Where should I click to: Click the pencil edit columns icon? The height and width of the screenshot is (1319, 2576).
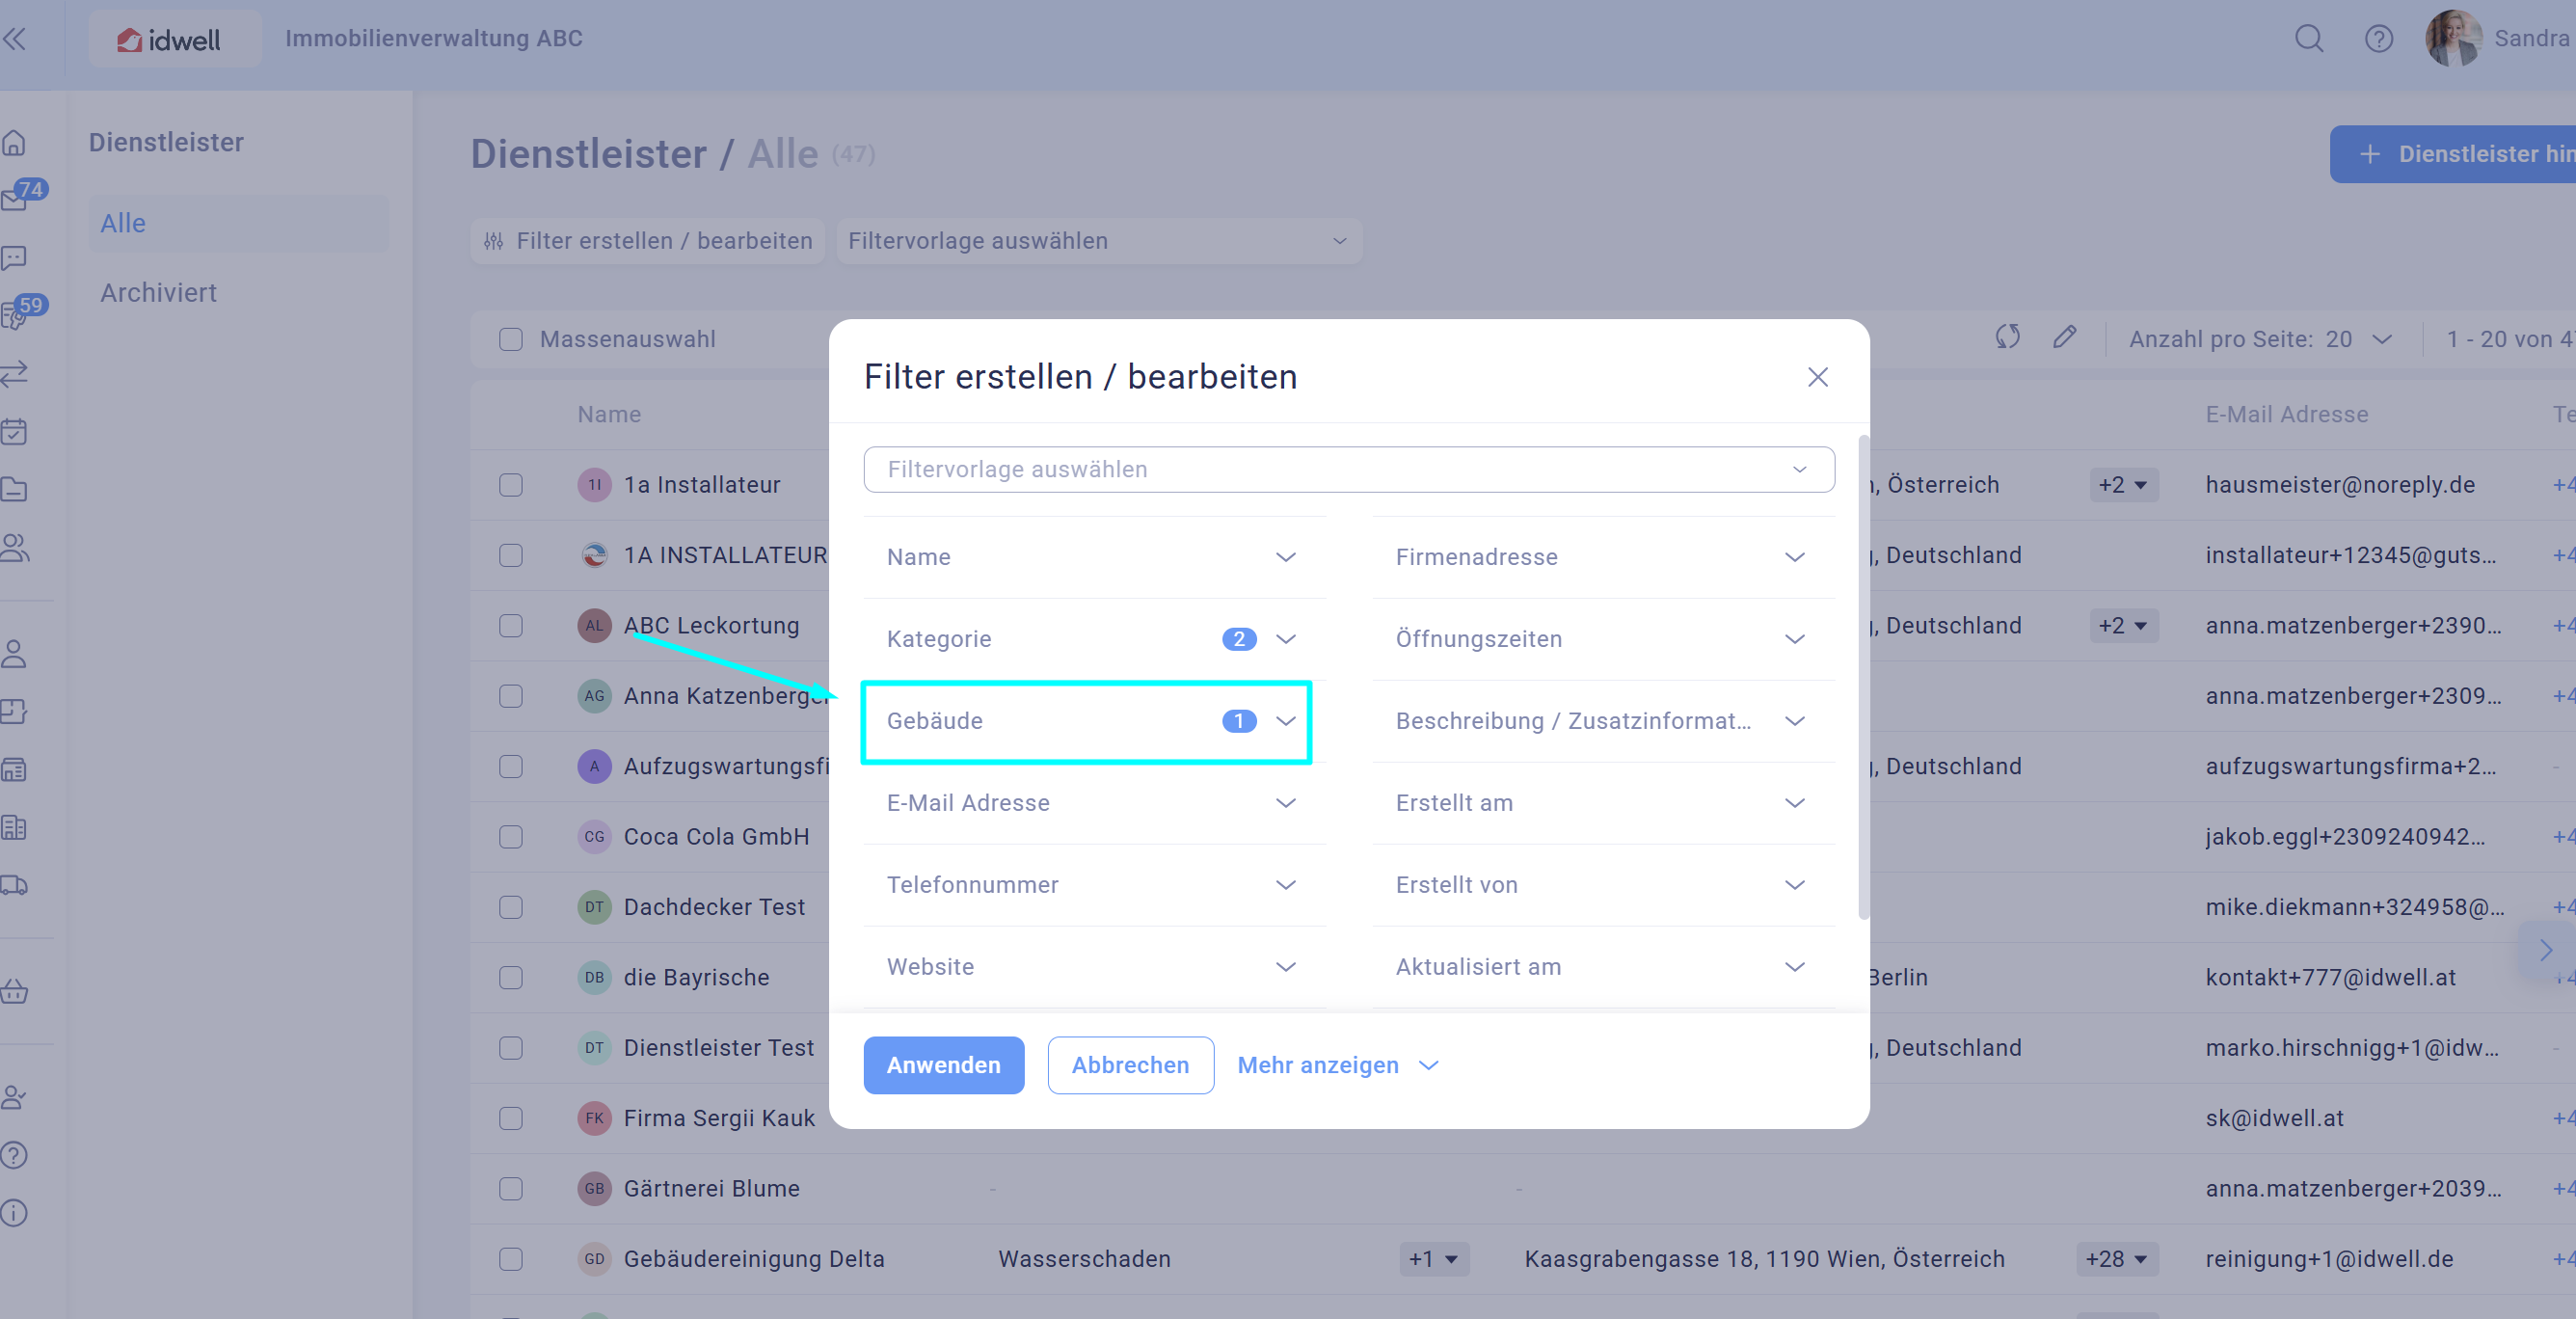pyautogui.click(x=2065, y=337)
